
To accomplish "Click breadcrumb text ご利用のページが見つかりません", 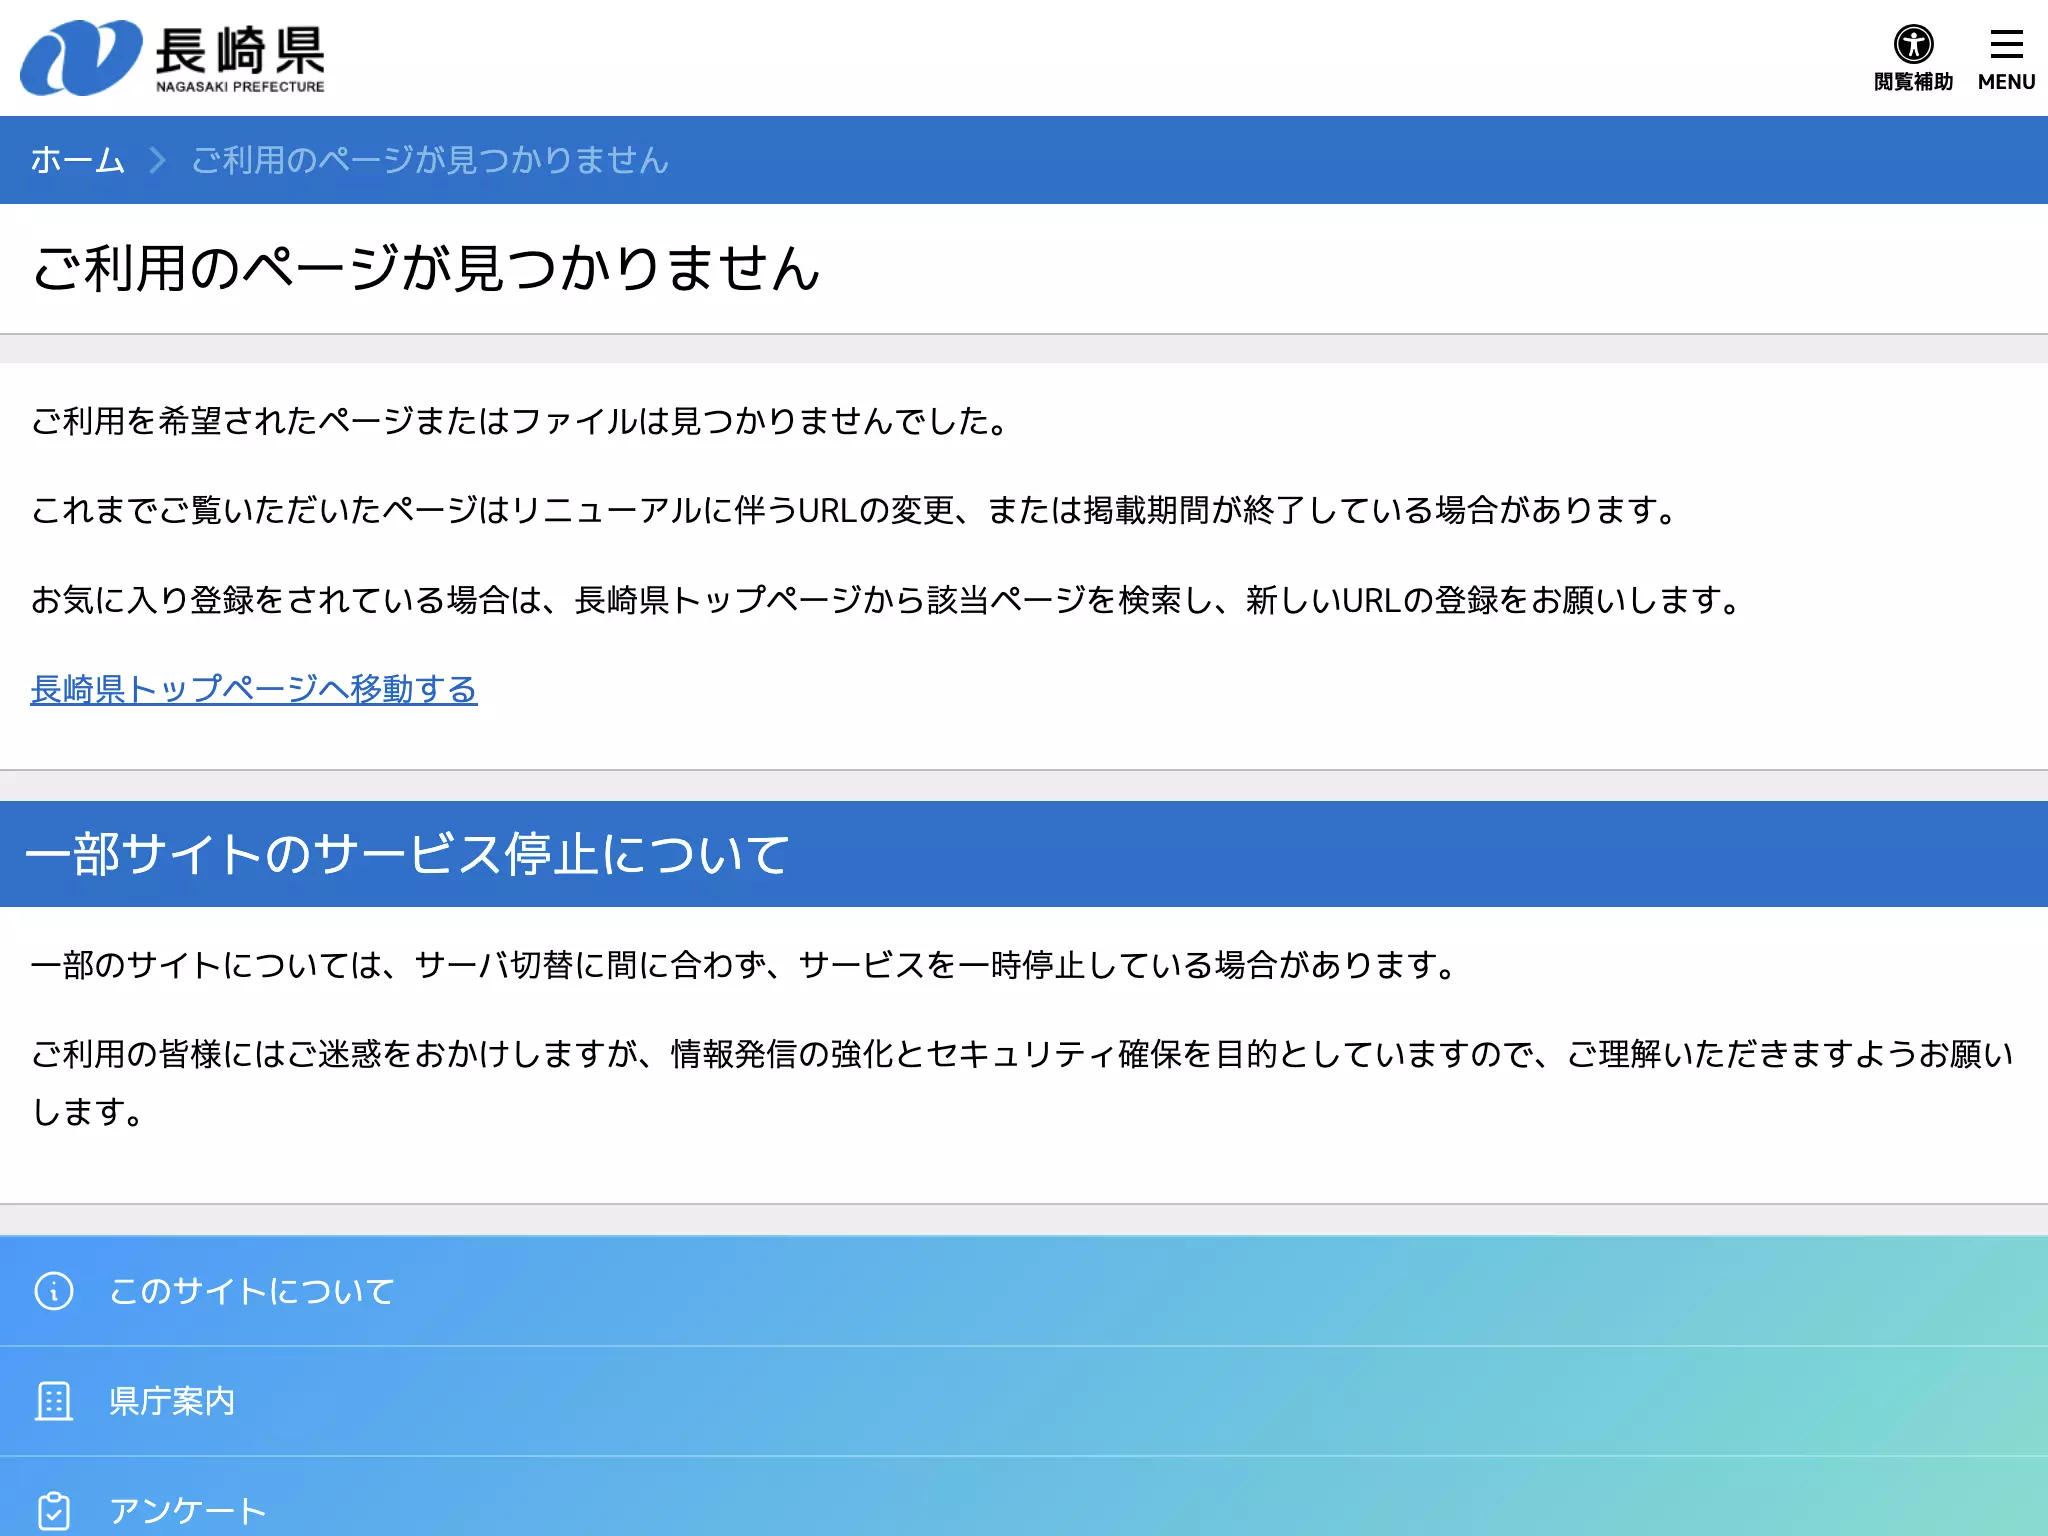I will pyautogui.click(x=430, y=160).
